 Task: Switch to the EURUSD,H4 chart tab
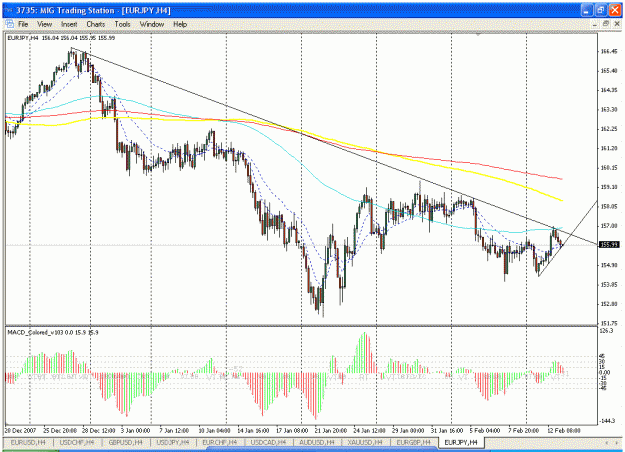pyautogui.click(x=28, y=442)
